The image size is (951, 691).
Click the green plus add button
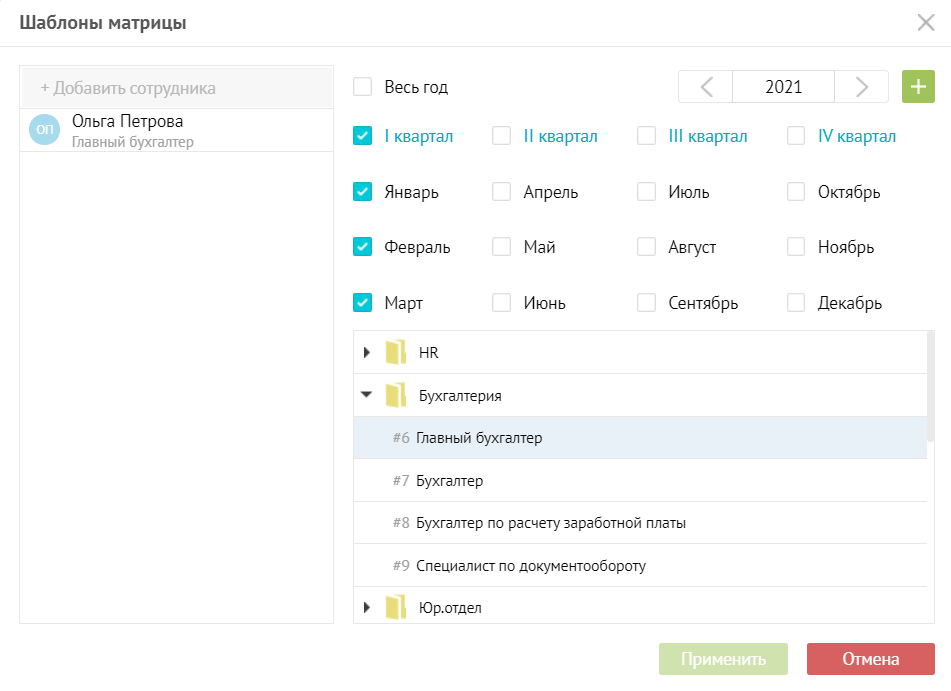point(918,87)
